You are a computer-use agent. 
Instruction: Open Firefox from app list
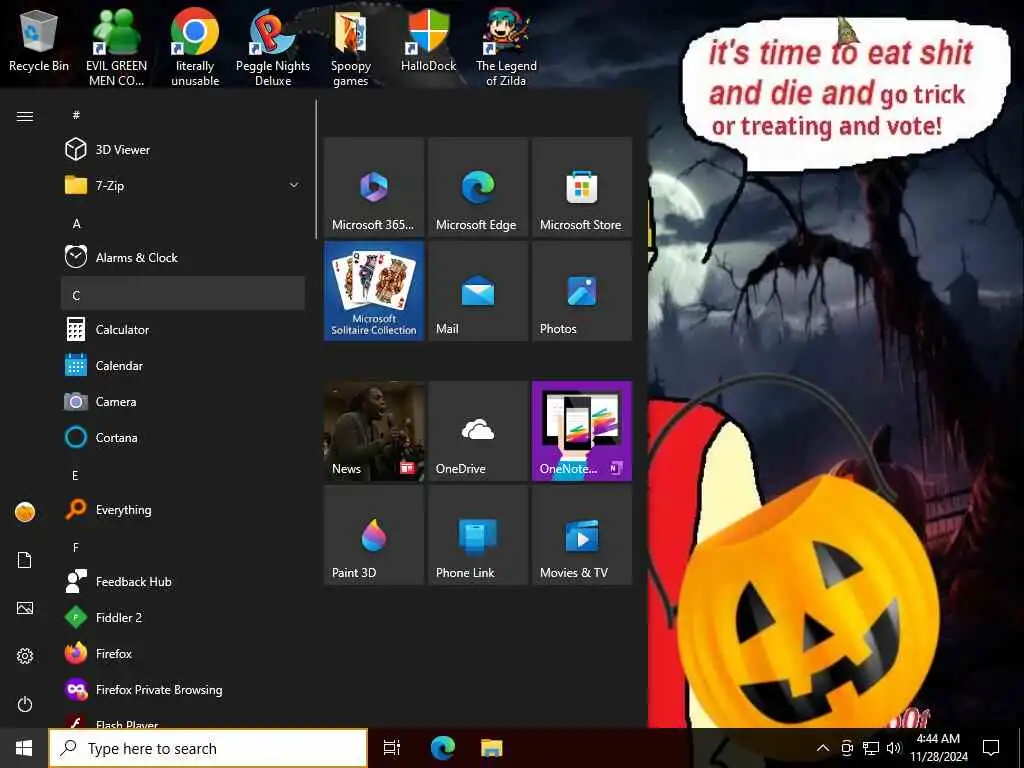183,653
